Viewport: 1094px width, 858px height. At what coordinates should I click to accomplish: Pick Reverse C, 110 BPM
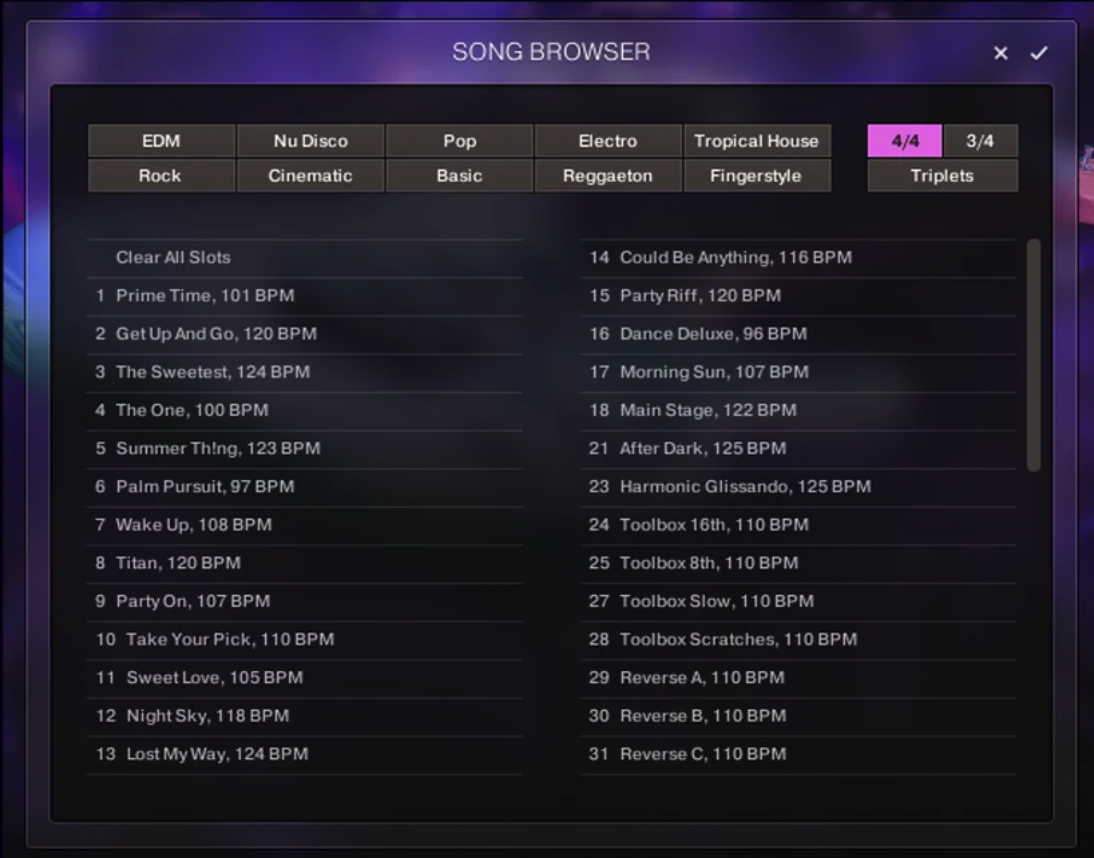pyautogui.click(x=798, y=754)
